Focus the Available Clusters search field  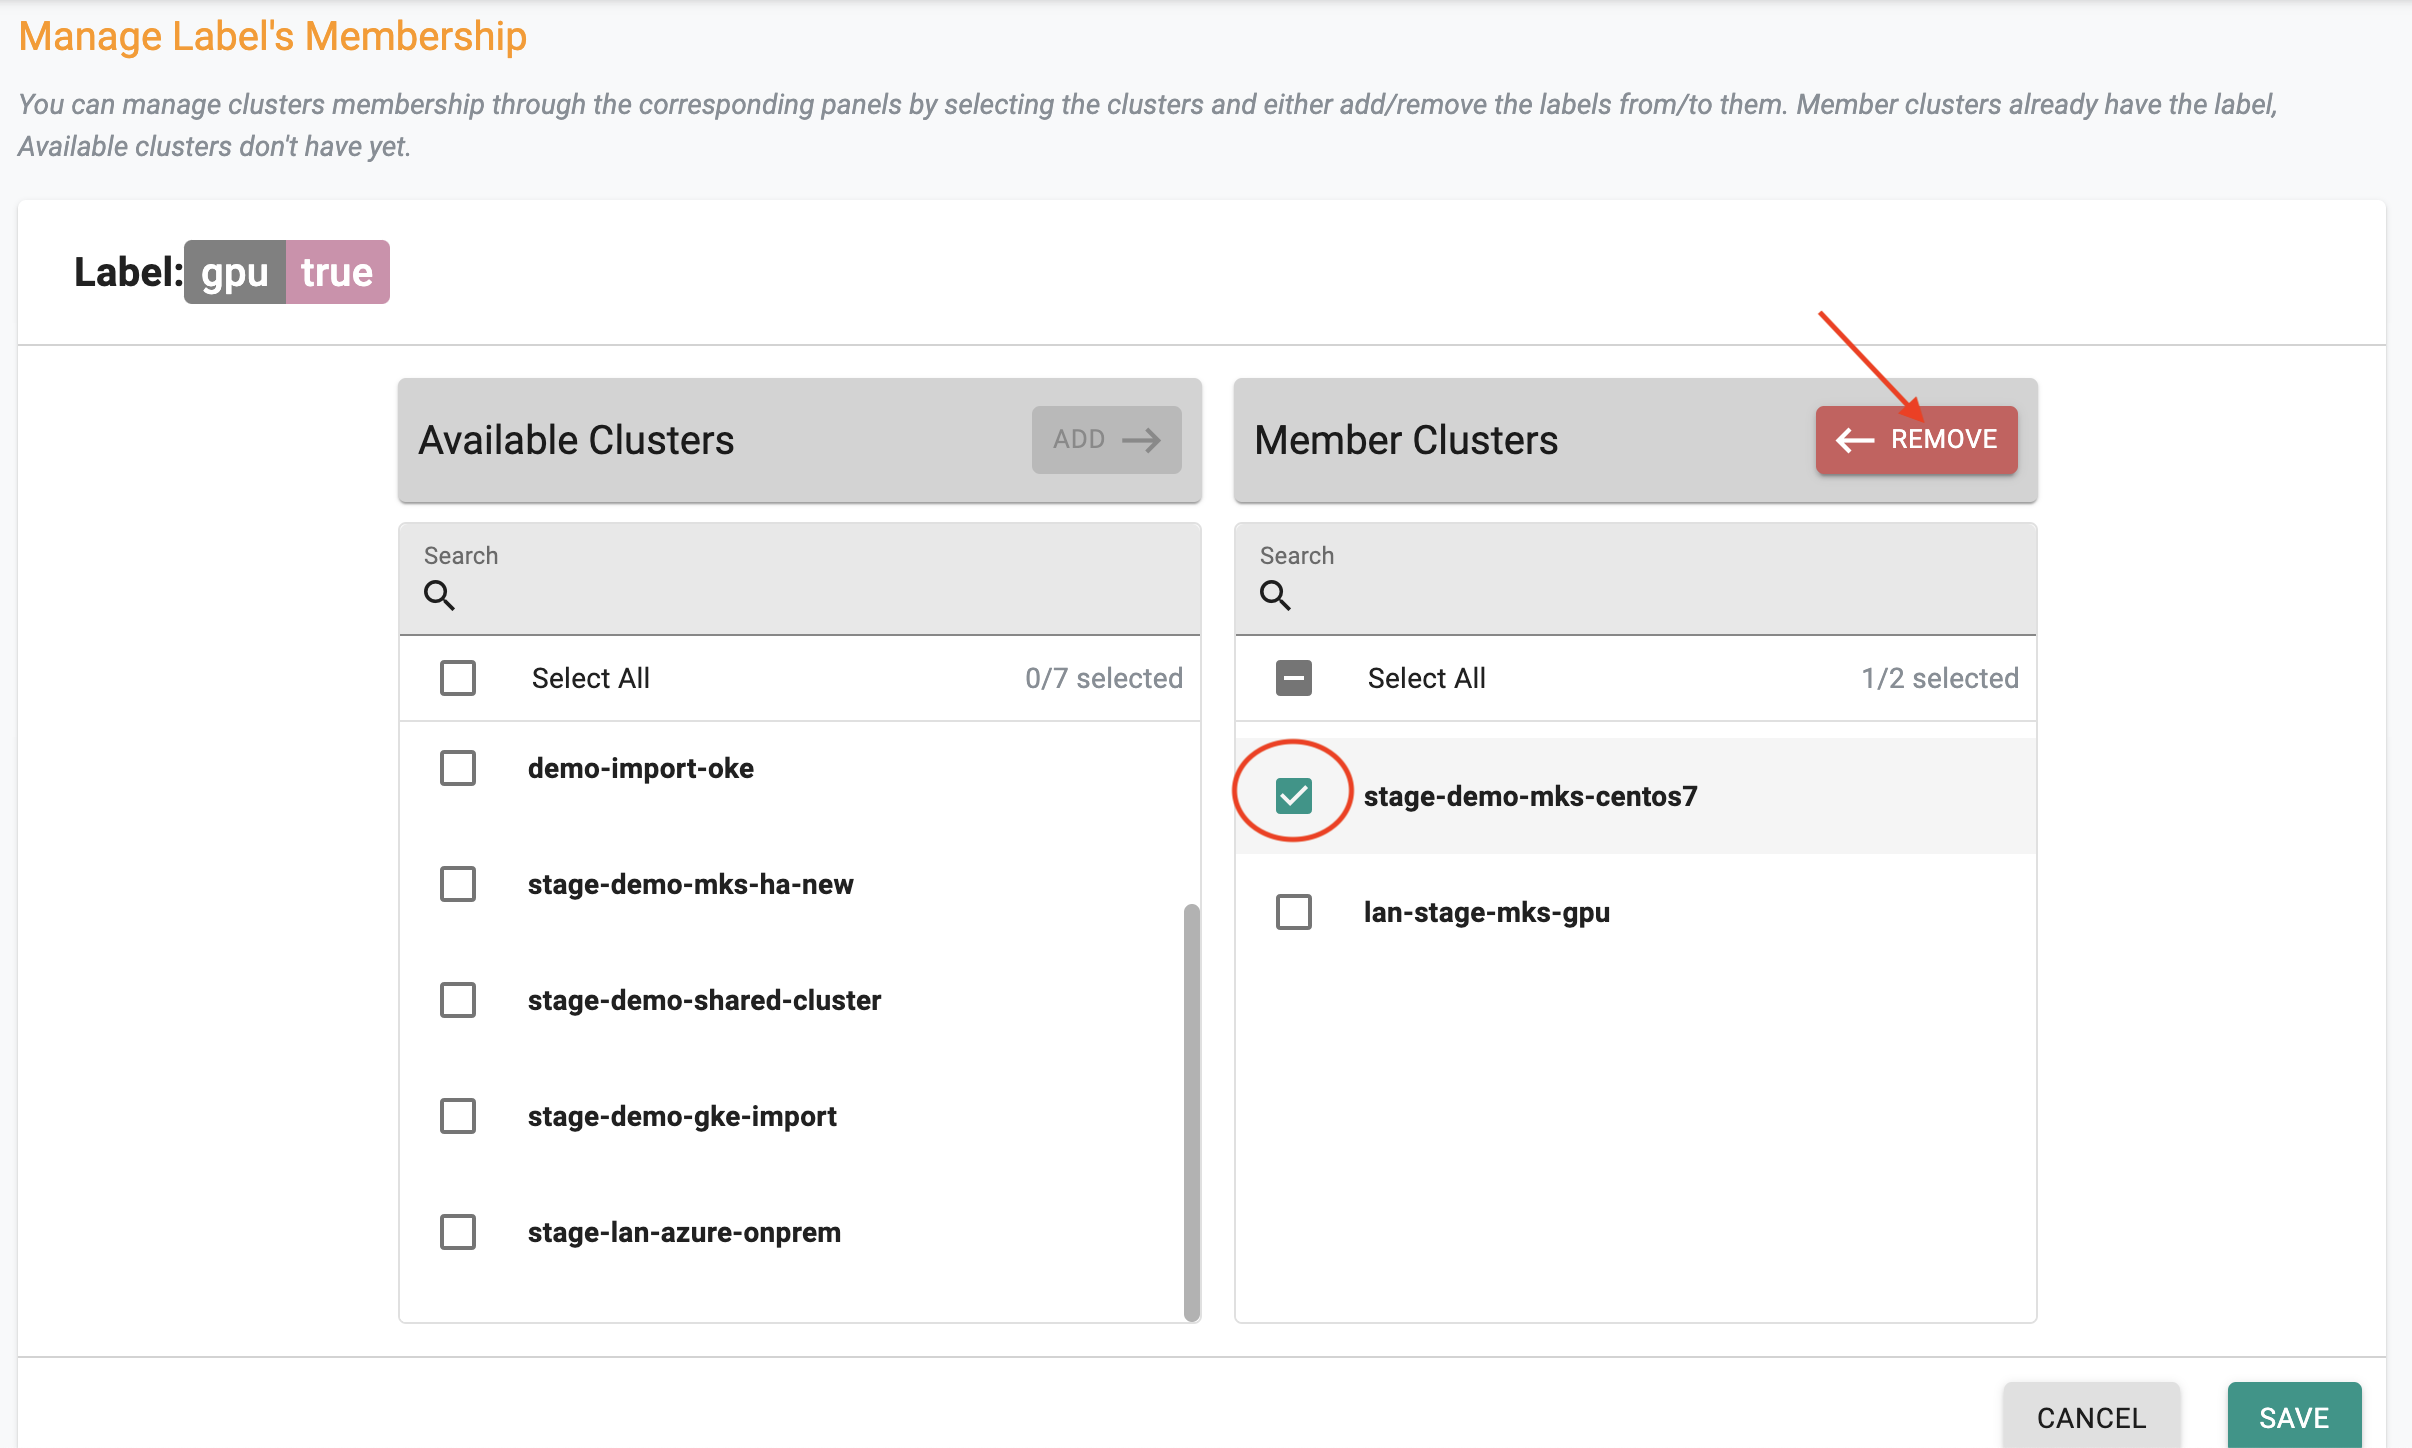800,579
